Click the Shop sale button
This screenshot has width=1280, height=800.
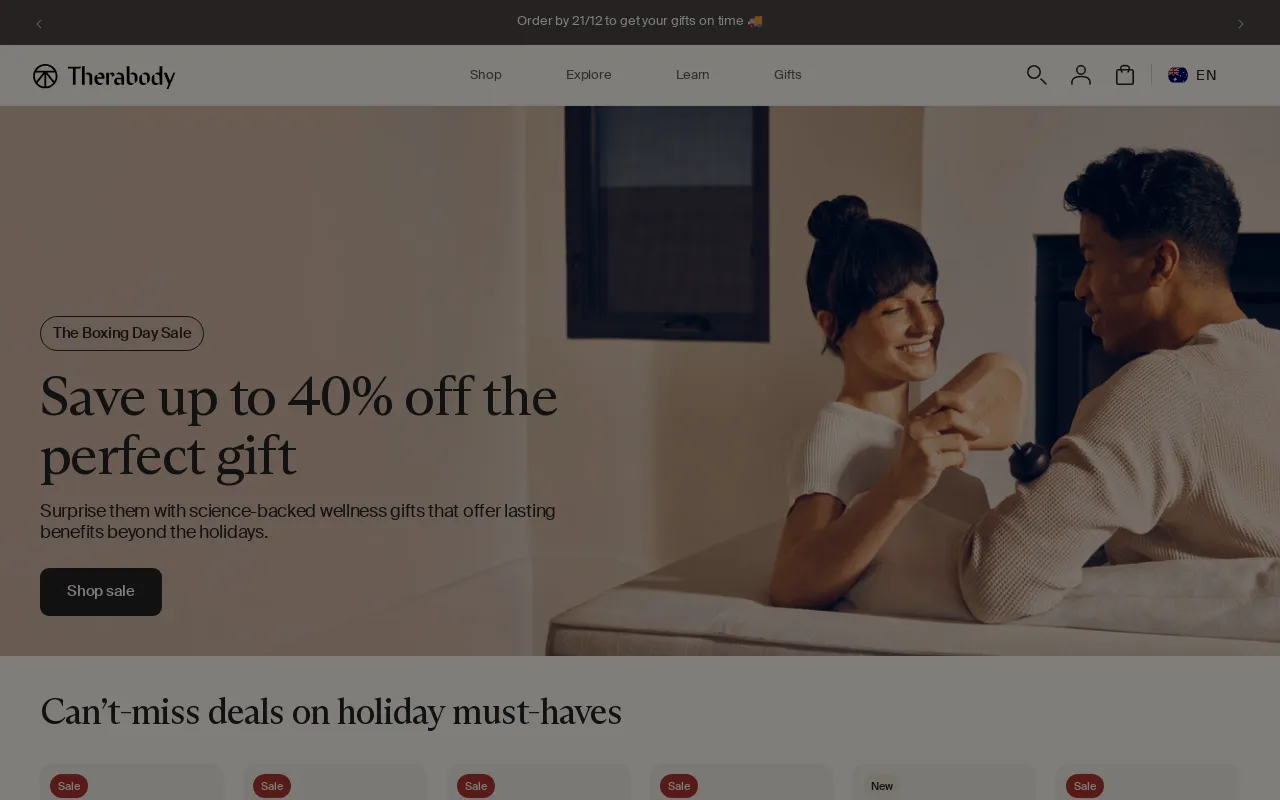pos(101,592)
